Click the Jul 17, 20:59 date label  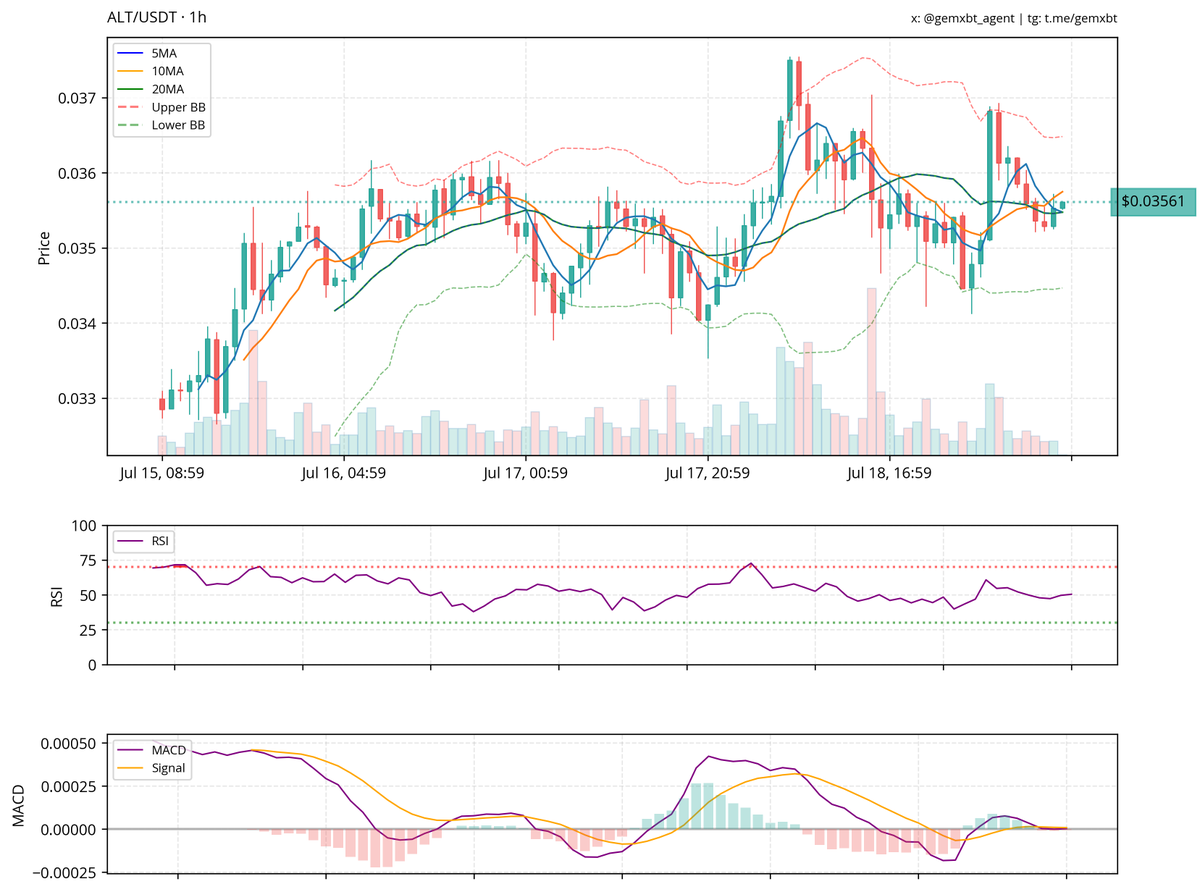(x=707, y=473)
